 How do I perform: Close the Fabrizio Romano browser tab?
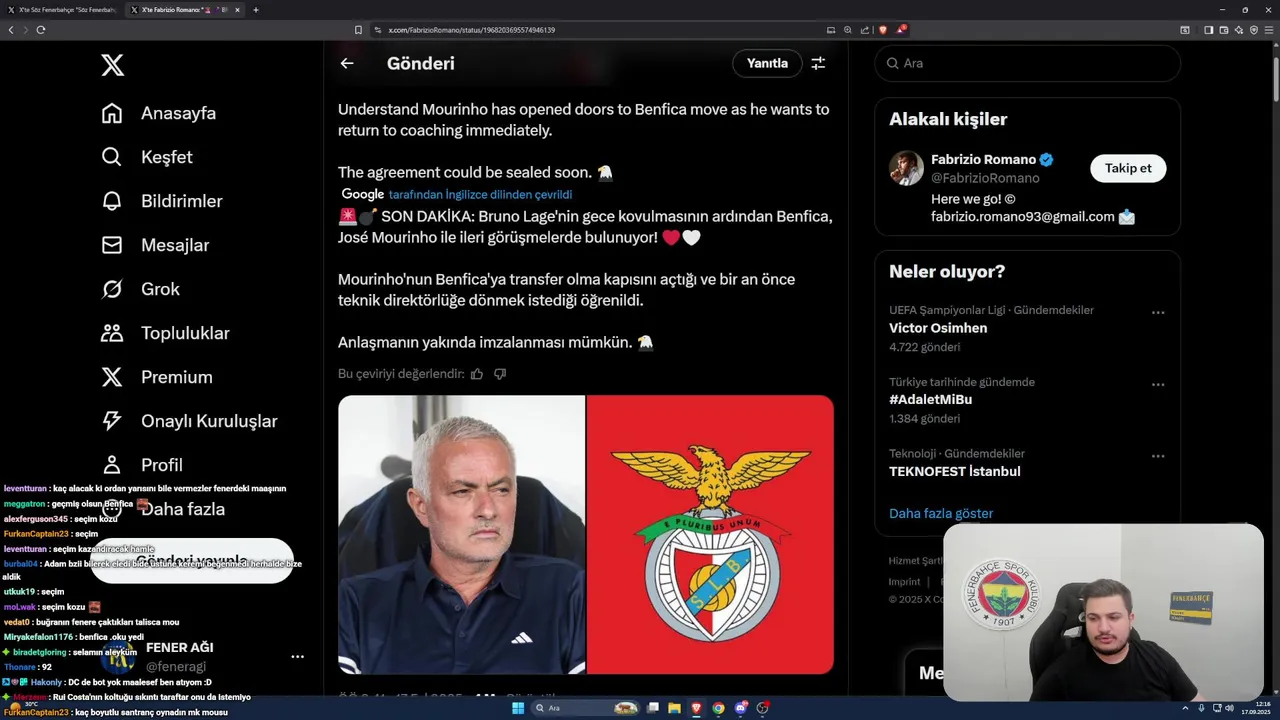coord(237,10)
